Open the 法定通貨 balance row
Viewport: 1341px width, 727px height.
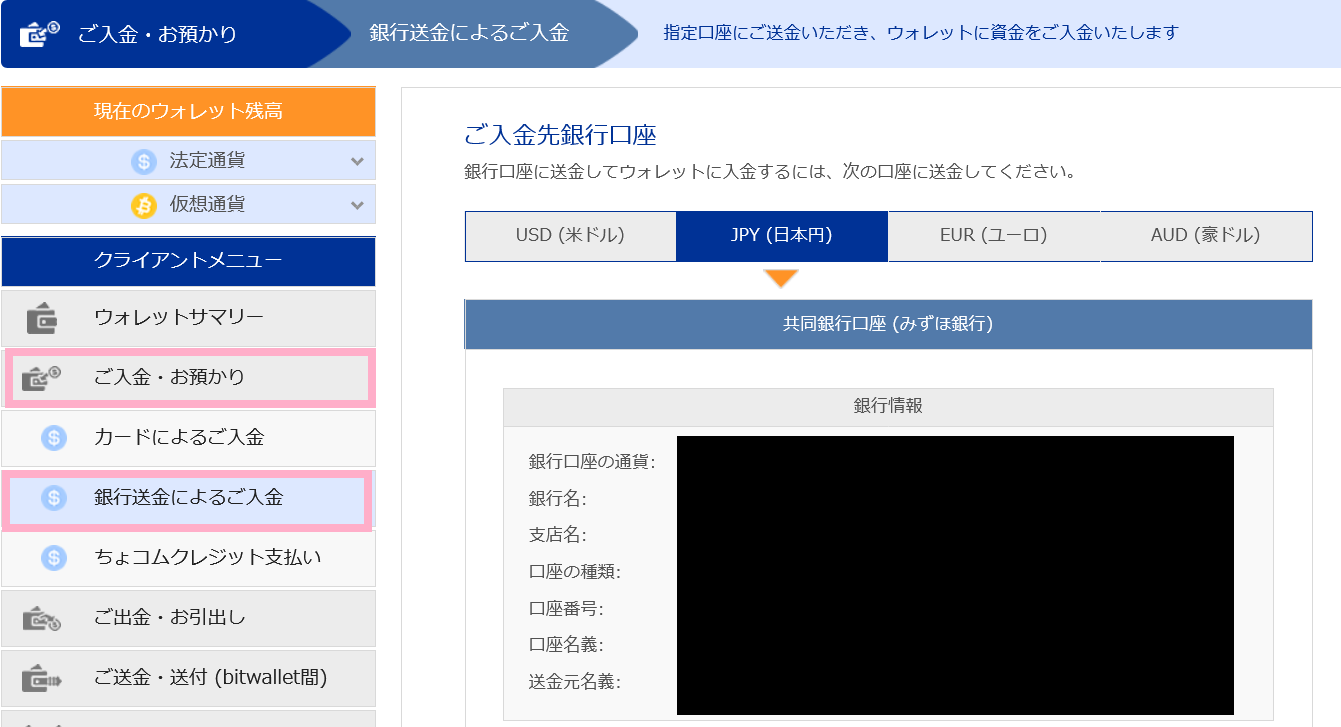pos(188,160)
